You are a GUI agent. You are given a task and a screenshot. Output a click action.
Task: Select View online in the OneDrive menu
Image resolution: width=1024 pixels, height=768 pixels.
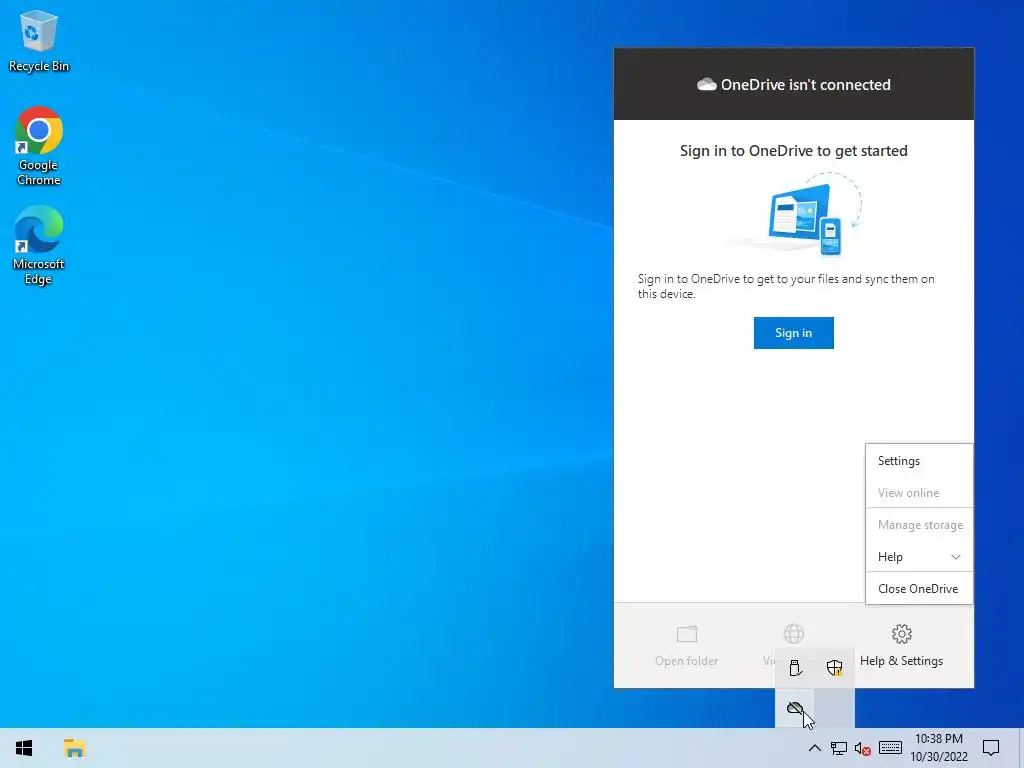[x=919, y=492]
